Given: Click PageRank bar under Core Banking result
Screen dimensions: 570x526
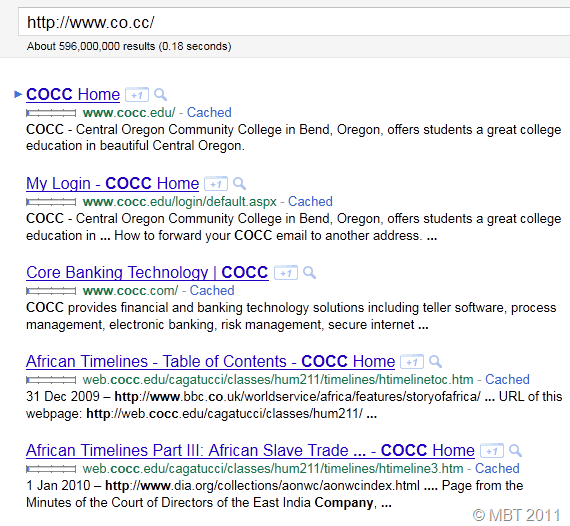Looking at the screenshot, I should pos(51,291).
